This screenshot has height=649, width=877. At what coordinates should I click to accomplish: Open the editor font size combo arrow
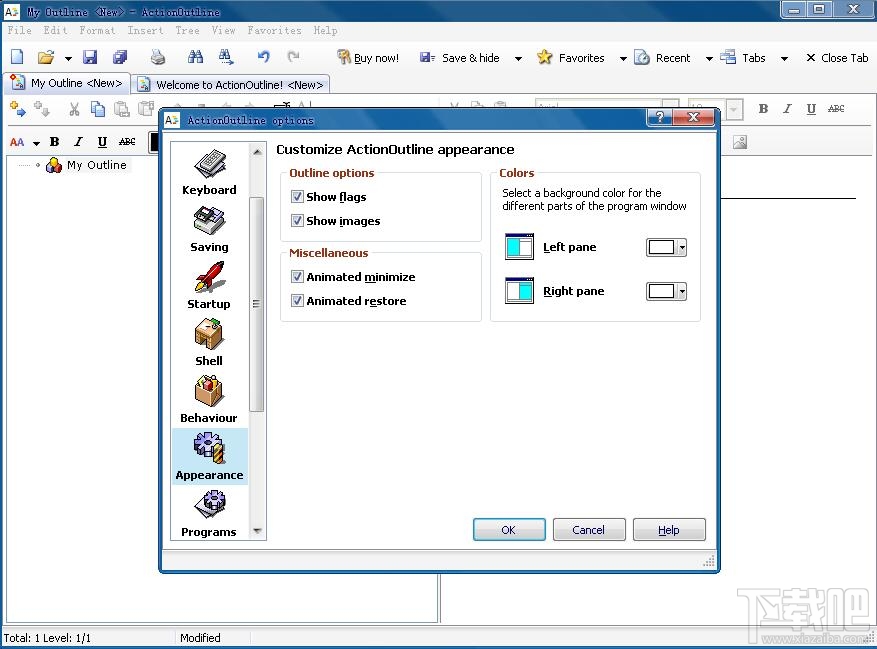[734, 109]
